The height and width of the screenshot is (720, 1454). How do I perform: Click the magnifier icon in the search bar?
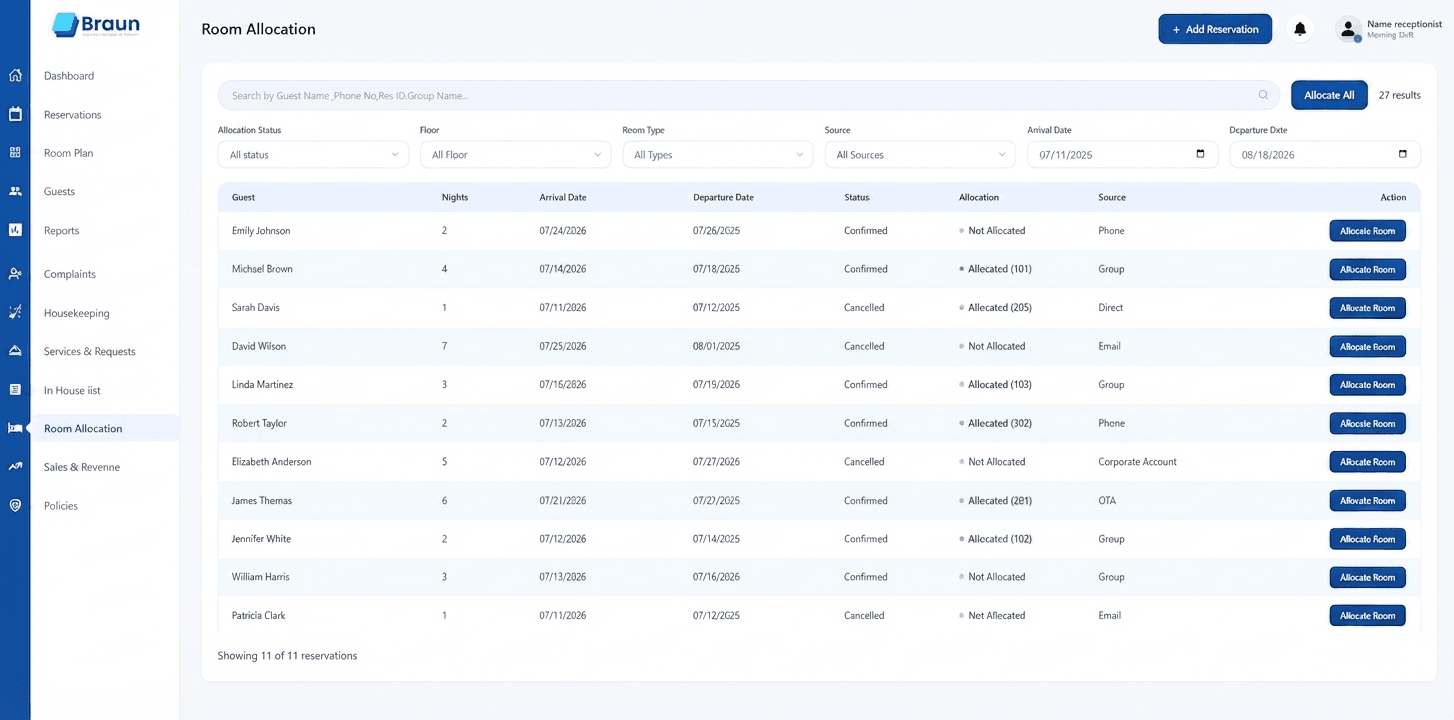pyautogui.click(x=1264, y=95)
